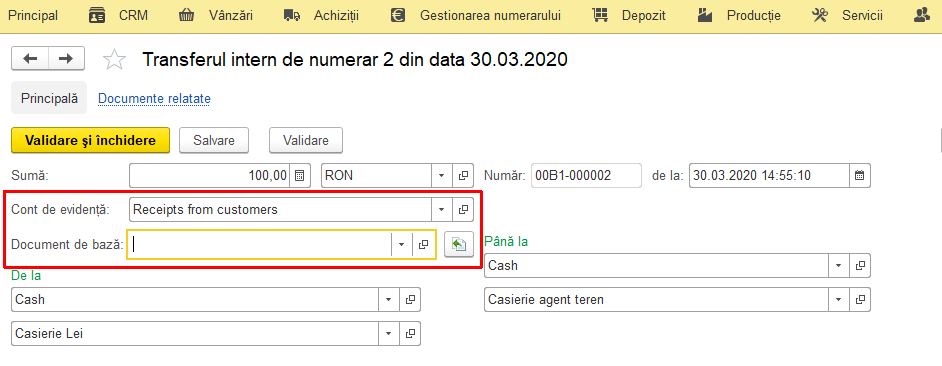Open the Depozit section

643,16
